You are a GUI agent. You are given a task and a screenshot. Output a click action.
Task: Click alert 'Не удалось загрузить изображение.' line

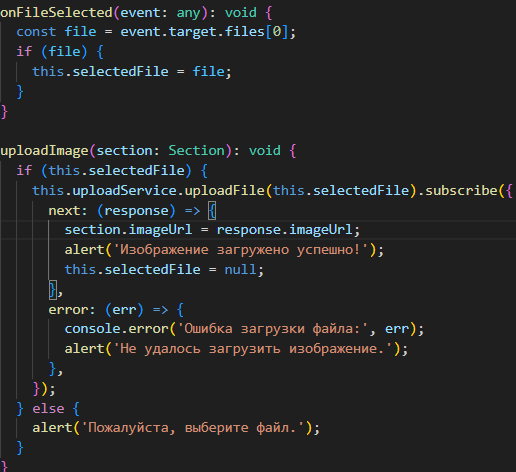[236, 349]
